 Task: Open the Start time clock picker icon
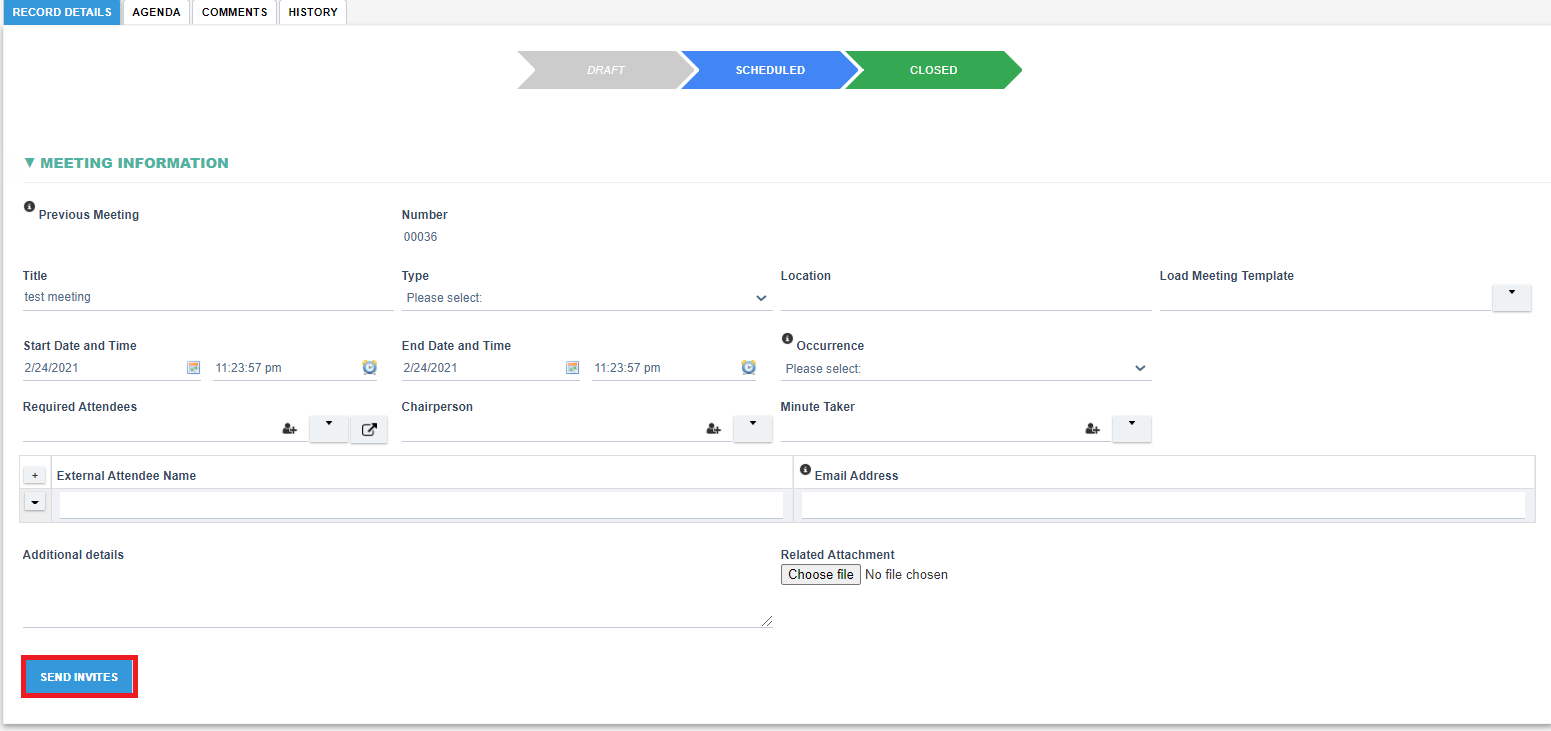(x=369, y=368)
